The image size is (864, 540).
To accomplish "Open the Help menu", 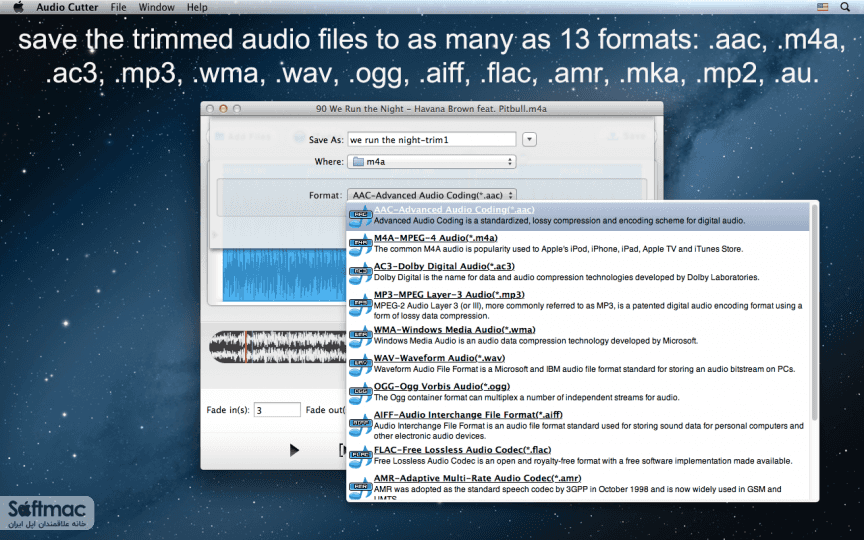I will point(197,7).
